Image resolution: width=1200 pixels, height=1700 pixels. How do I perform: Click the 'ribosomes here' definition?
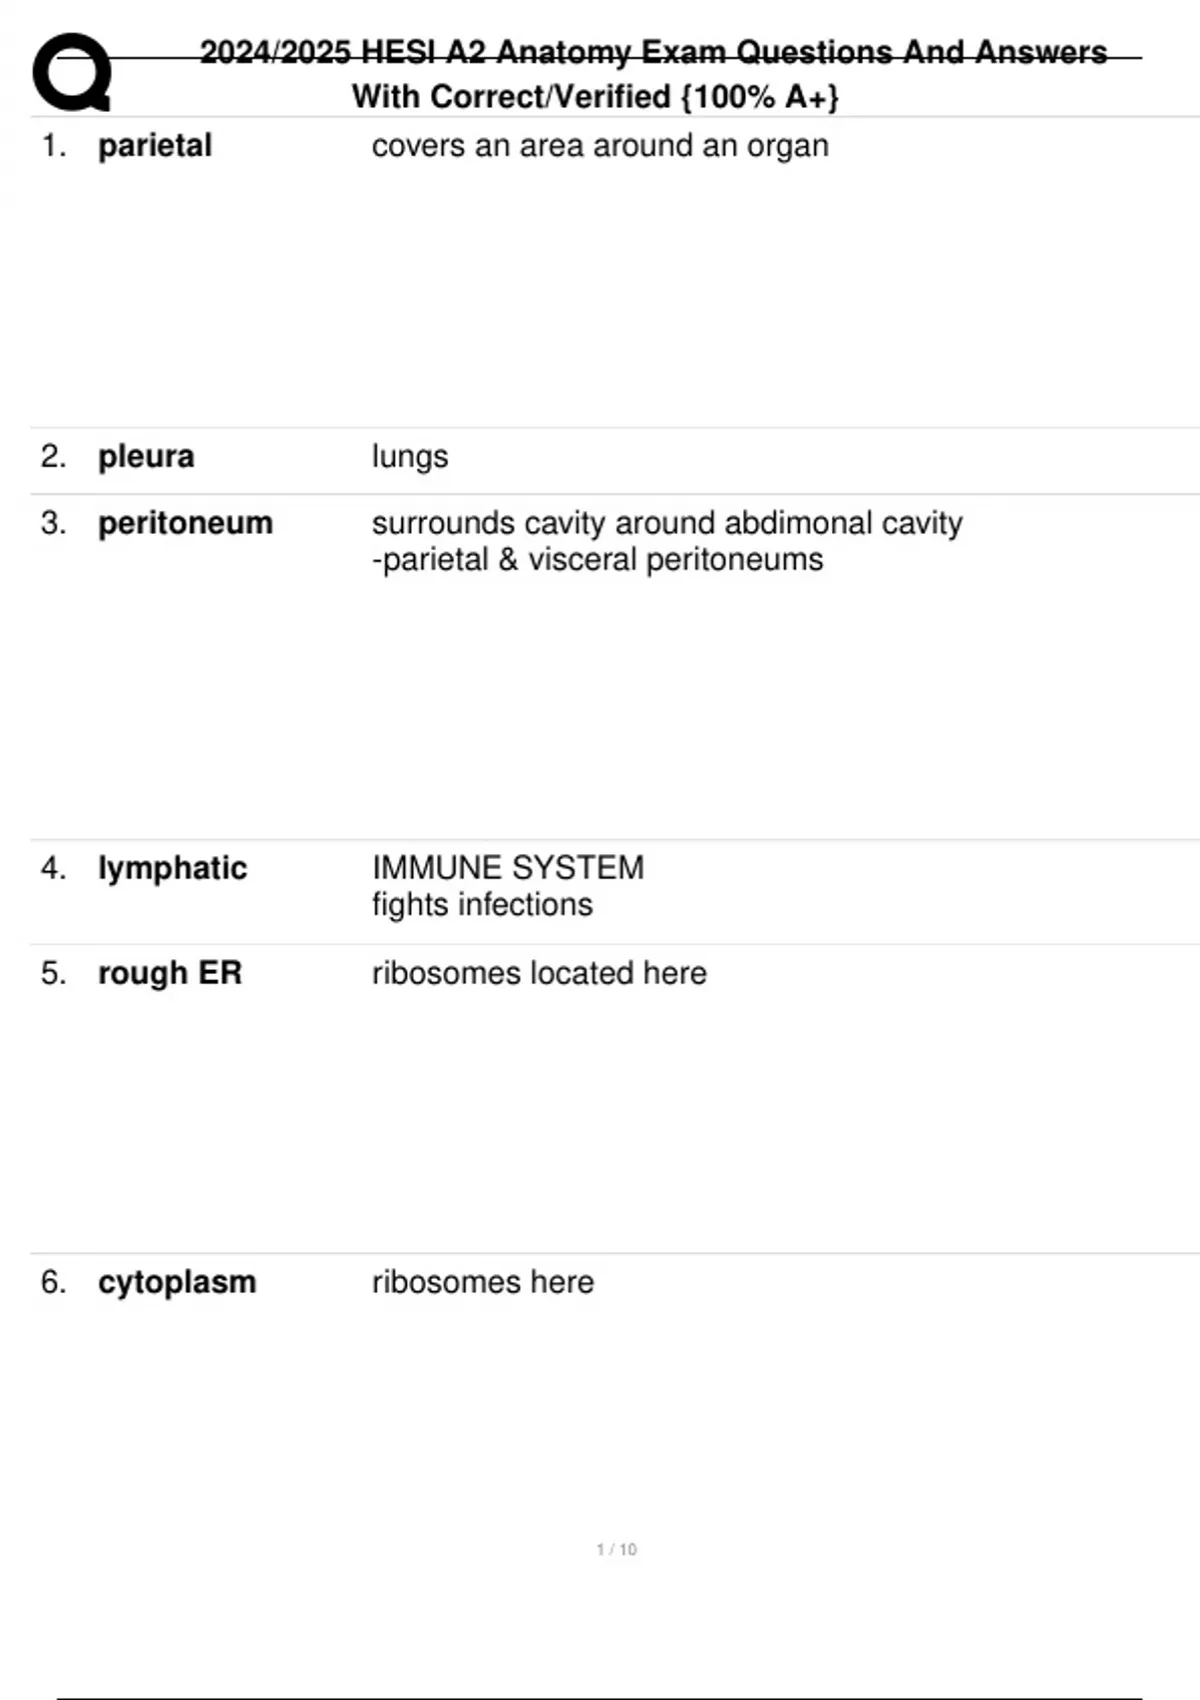(x=483, y=1282)
